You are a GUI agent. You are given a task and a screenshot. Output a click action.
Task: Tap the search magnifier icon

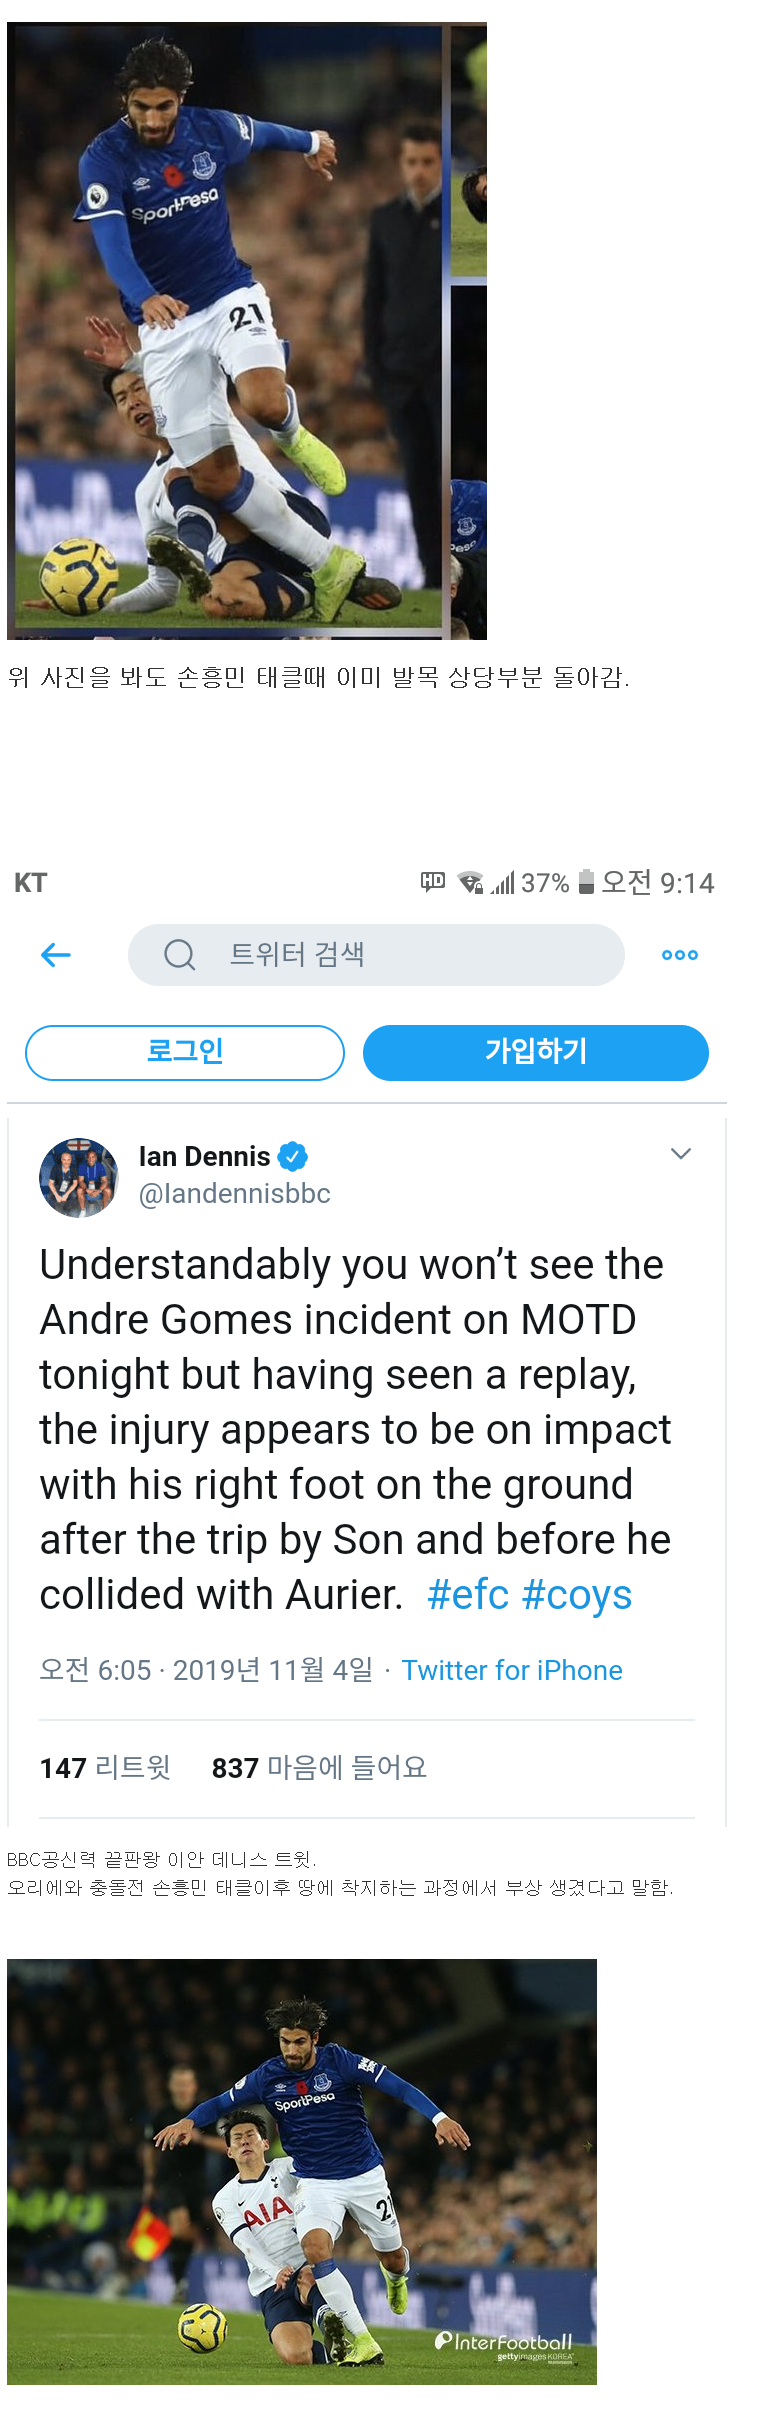point(178,955)
